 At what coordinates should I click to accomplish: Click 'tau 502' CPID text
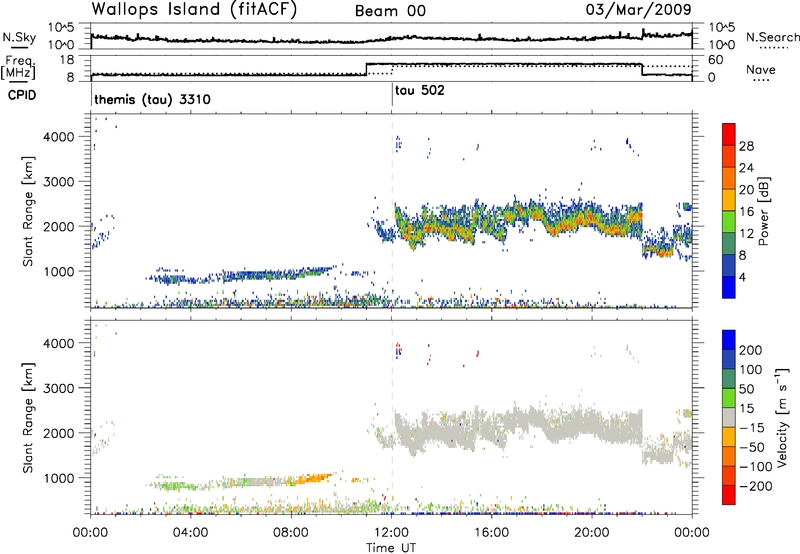tap(420, 90)
